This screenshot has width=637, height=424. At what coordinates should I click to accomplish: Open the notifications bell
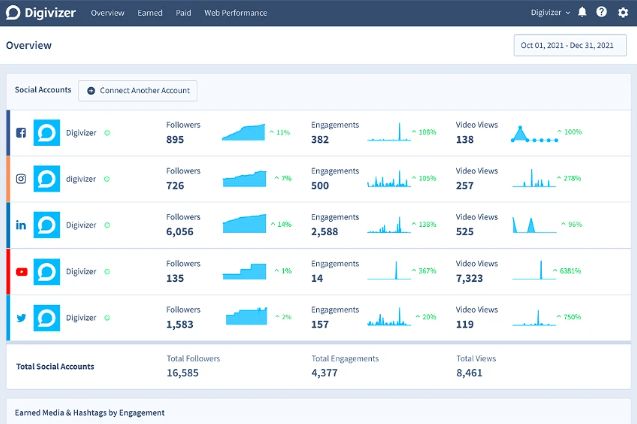pos(583,13)
